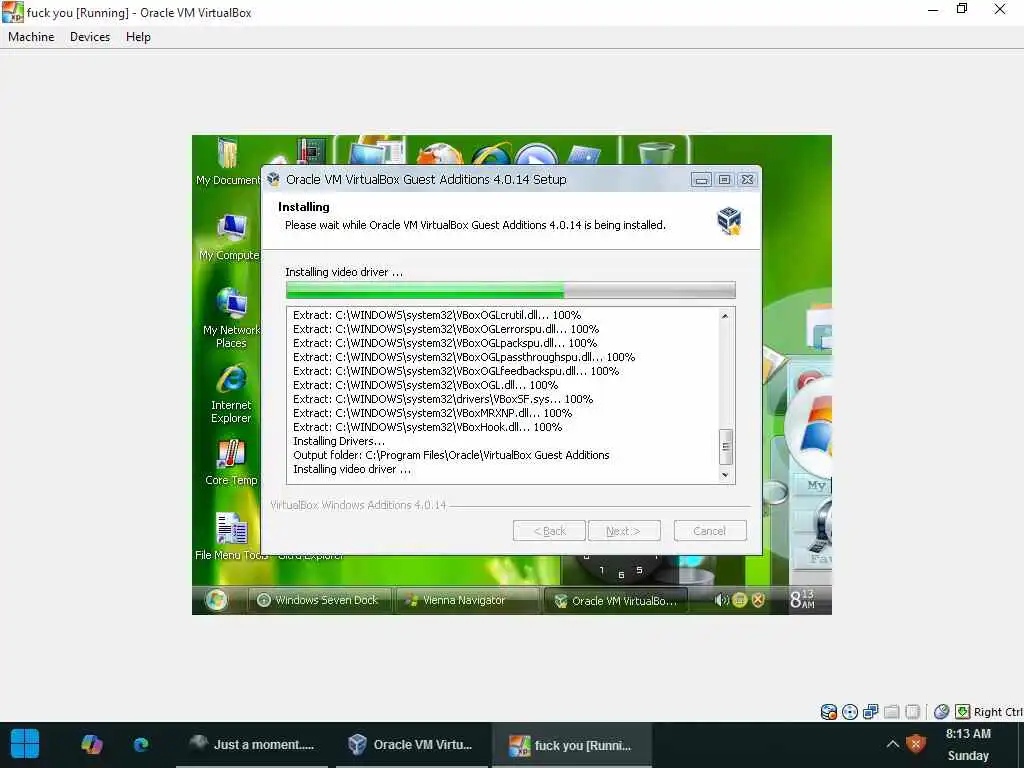Click the Next button in setup
The width and height of the screenshot is (1024, 768).
624,531
